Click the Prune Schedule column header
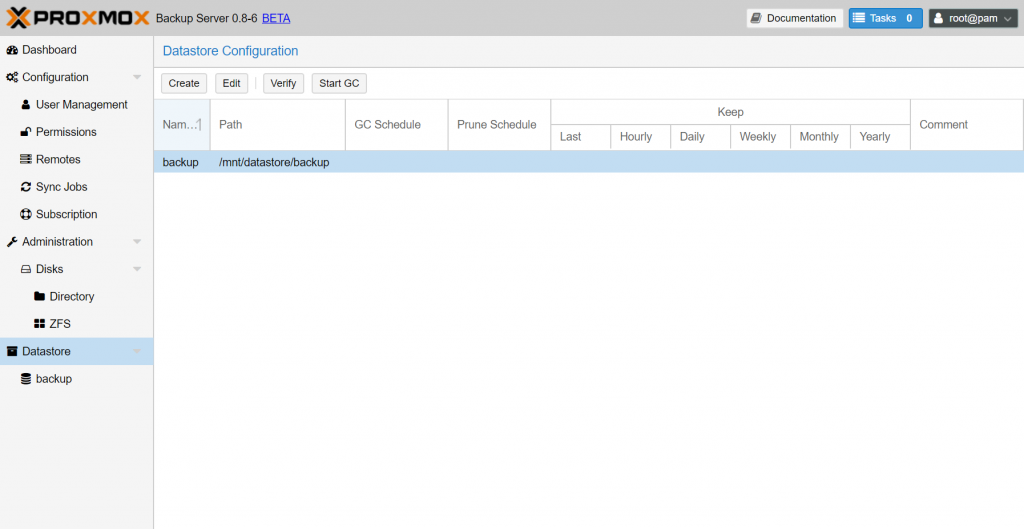 pos(499,125)
